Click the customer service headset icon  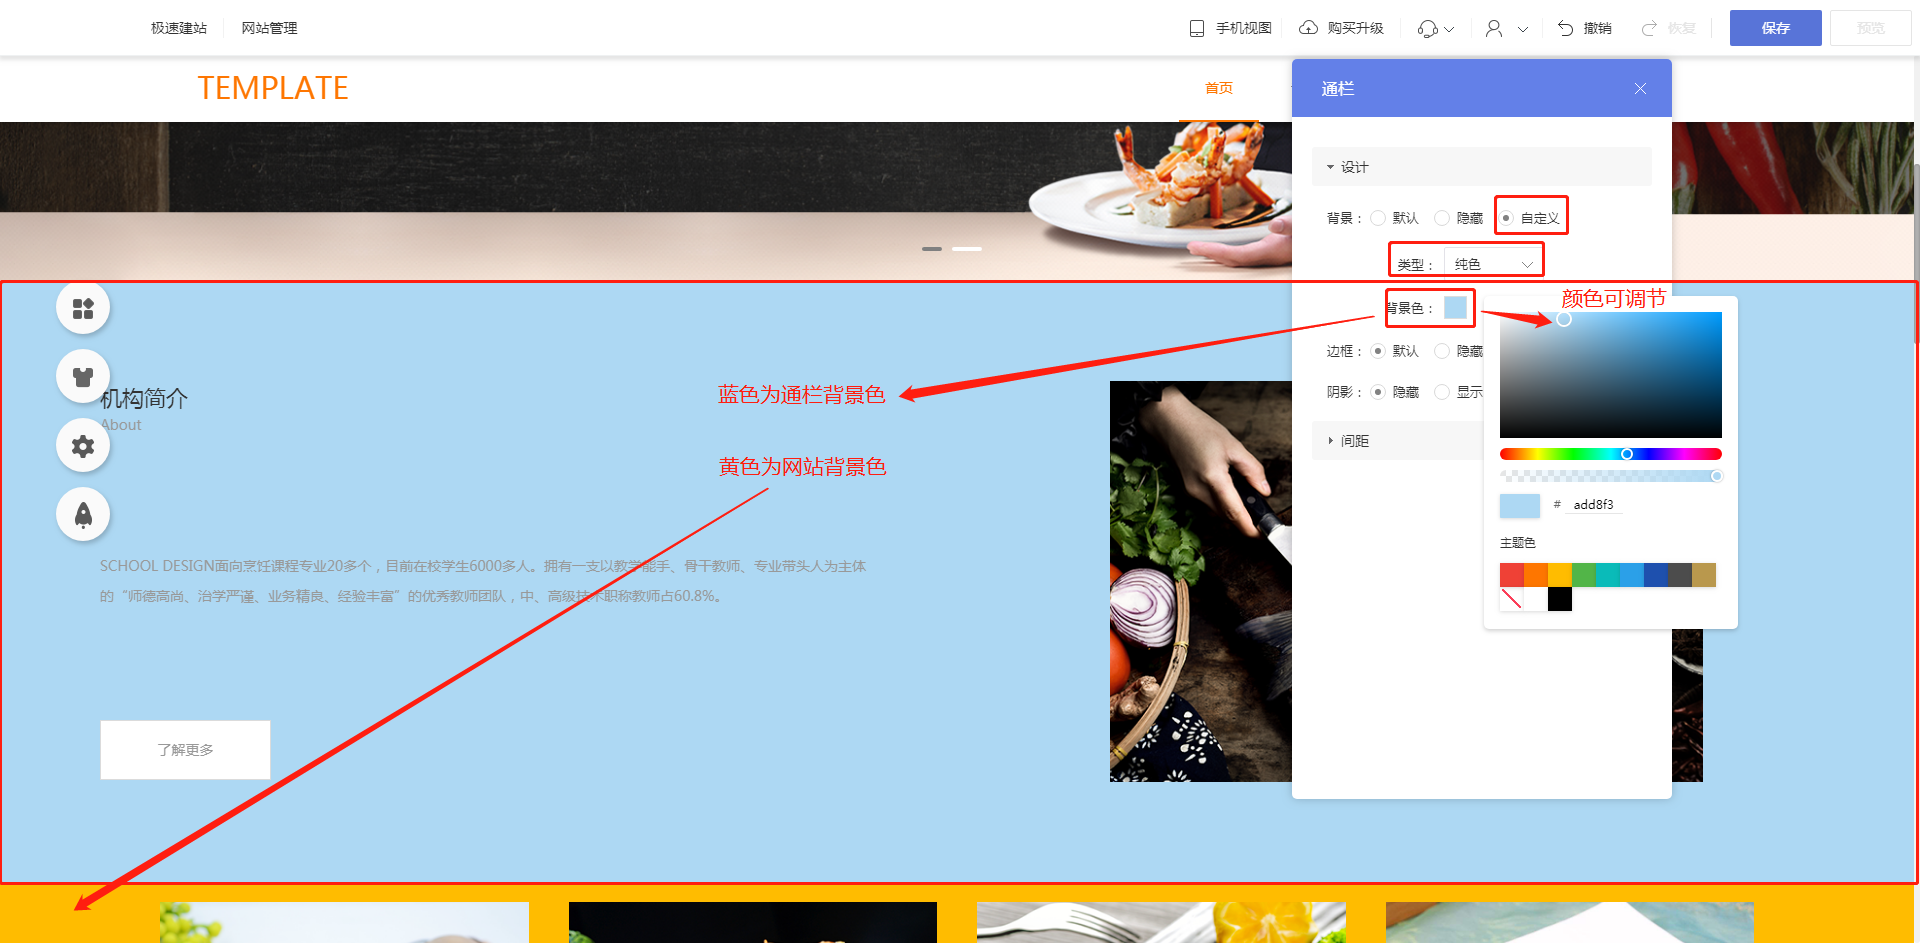pos(1428,28)
